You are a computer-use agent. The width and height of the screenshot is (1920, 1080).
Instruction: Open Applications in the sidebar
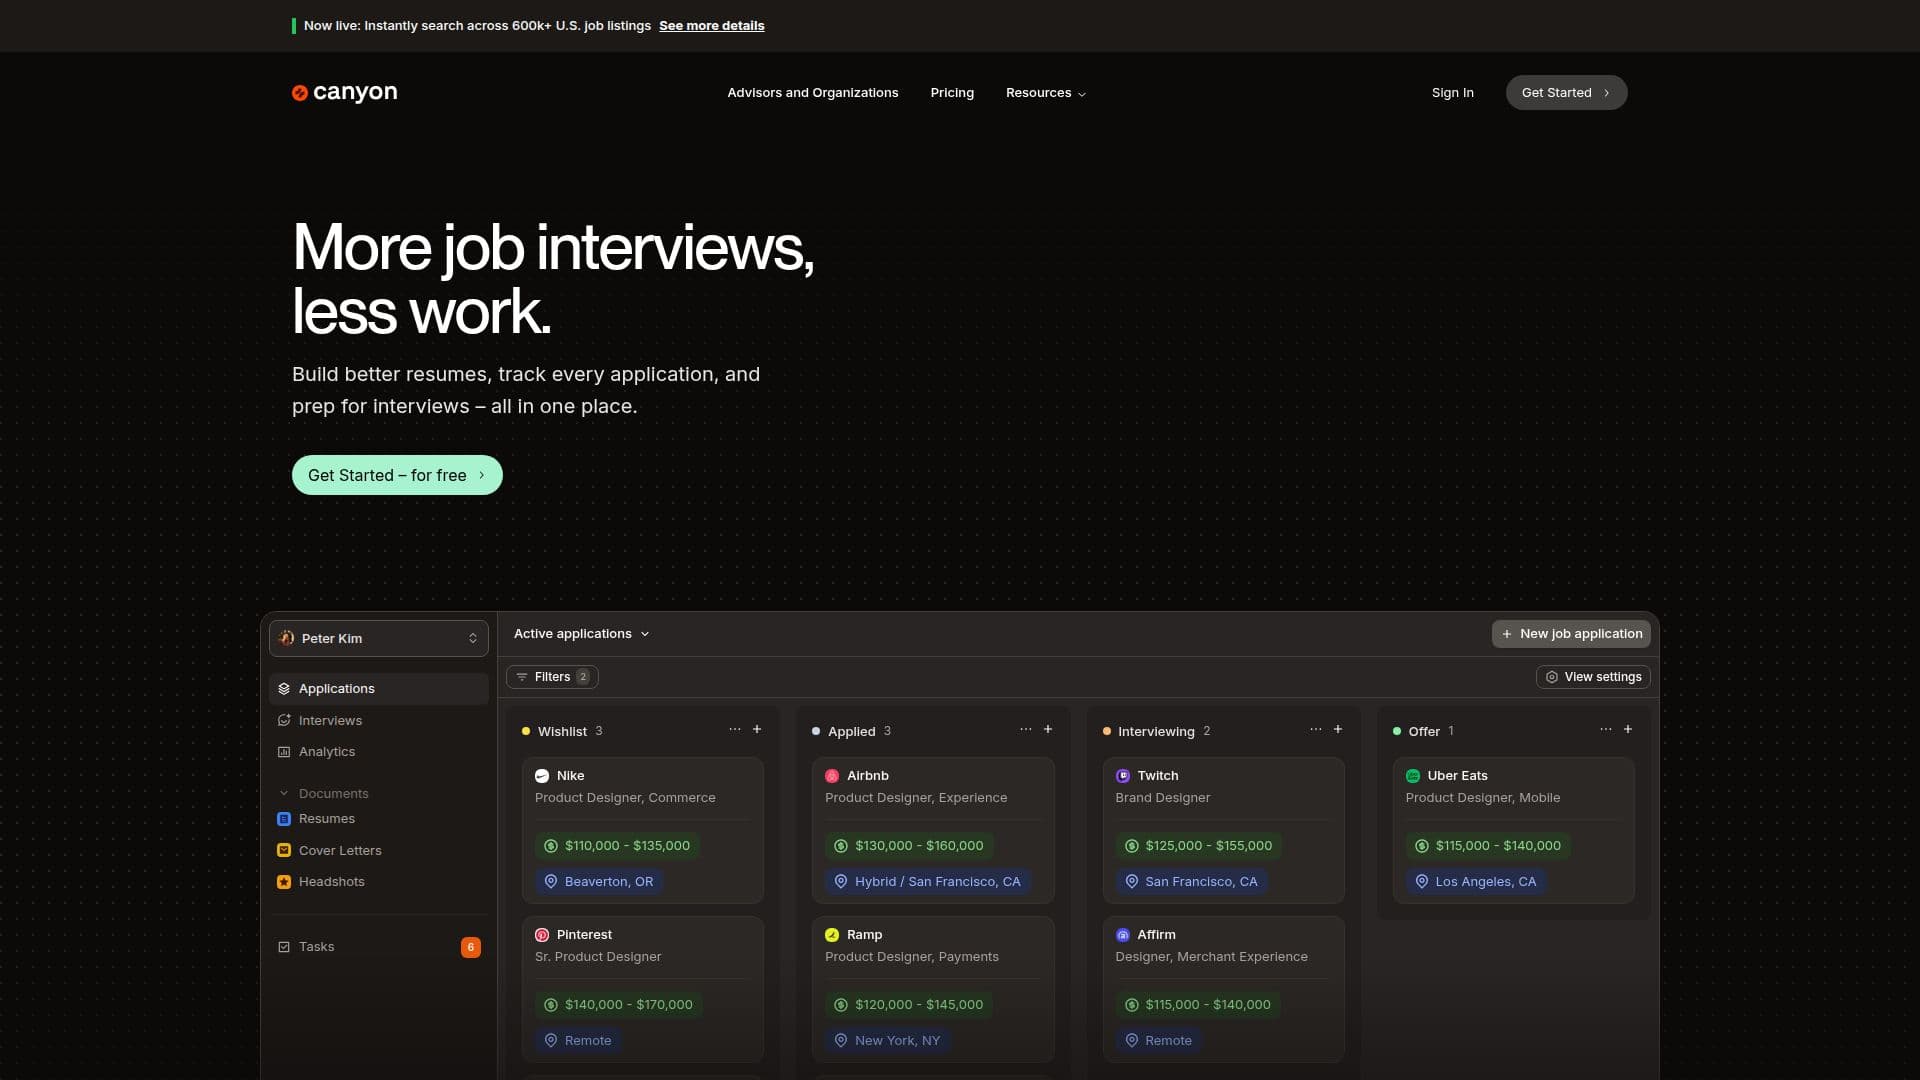(x=379, y=689)
